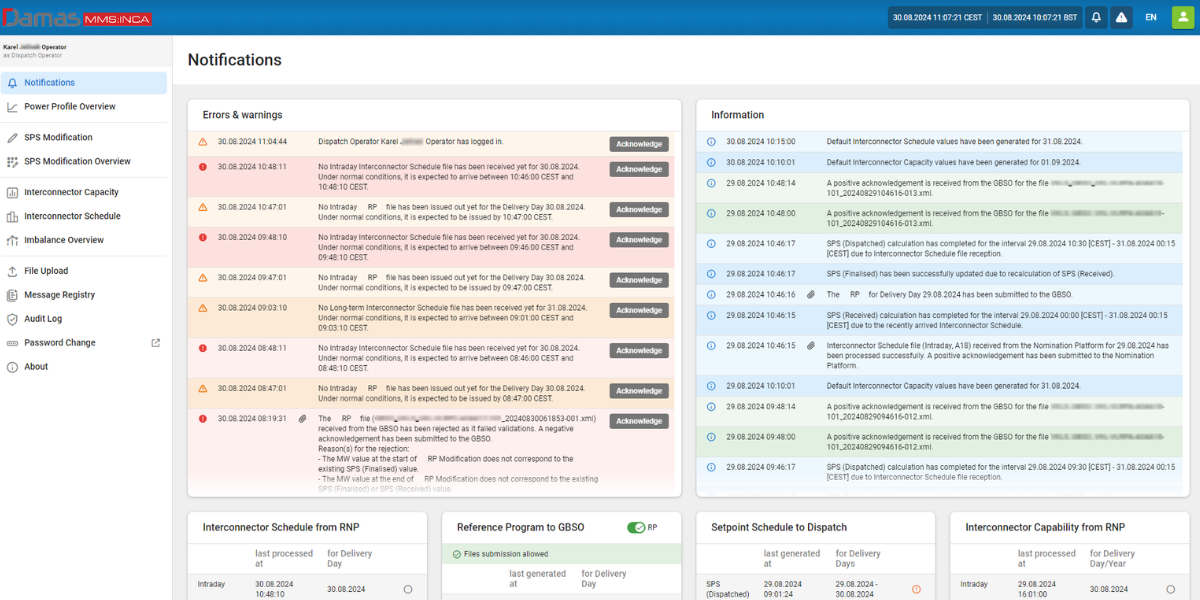Click the warning triangle icon in top bar
1200x600 pixels.
click(1122, 18)
